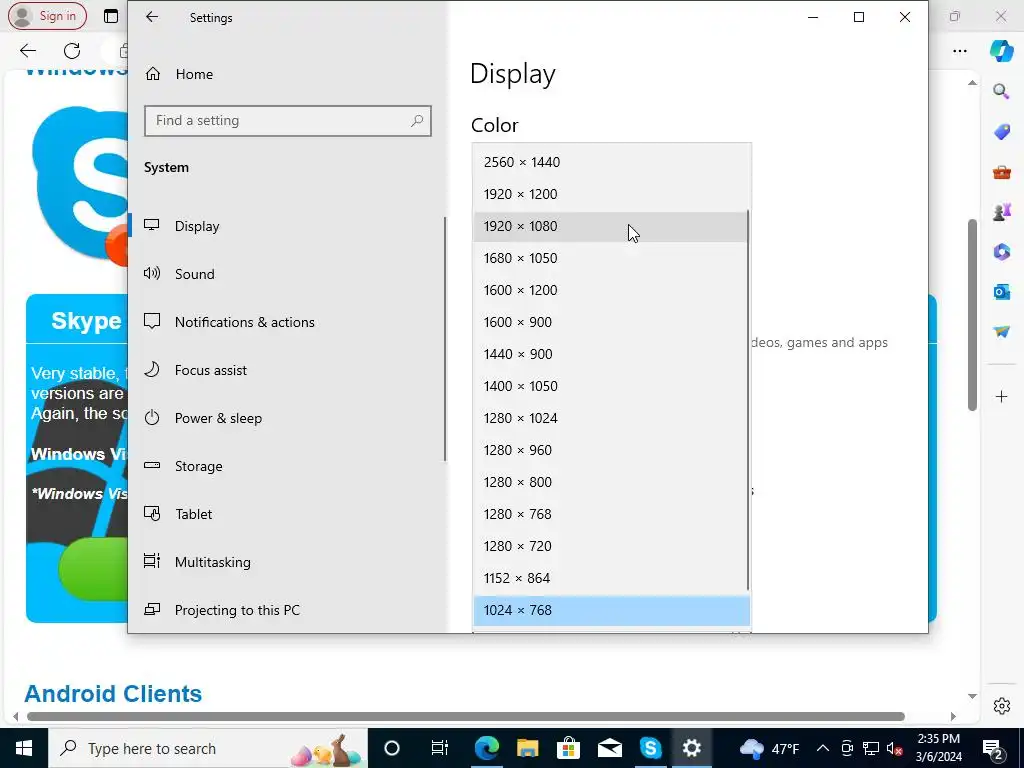Open Skype from the taskbar
This screenshot has height=768, width=1024.
click(650, 748)
